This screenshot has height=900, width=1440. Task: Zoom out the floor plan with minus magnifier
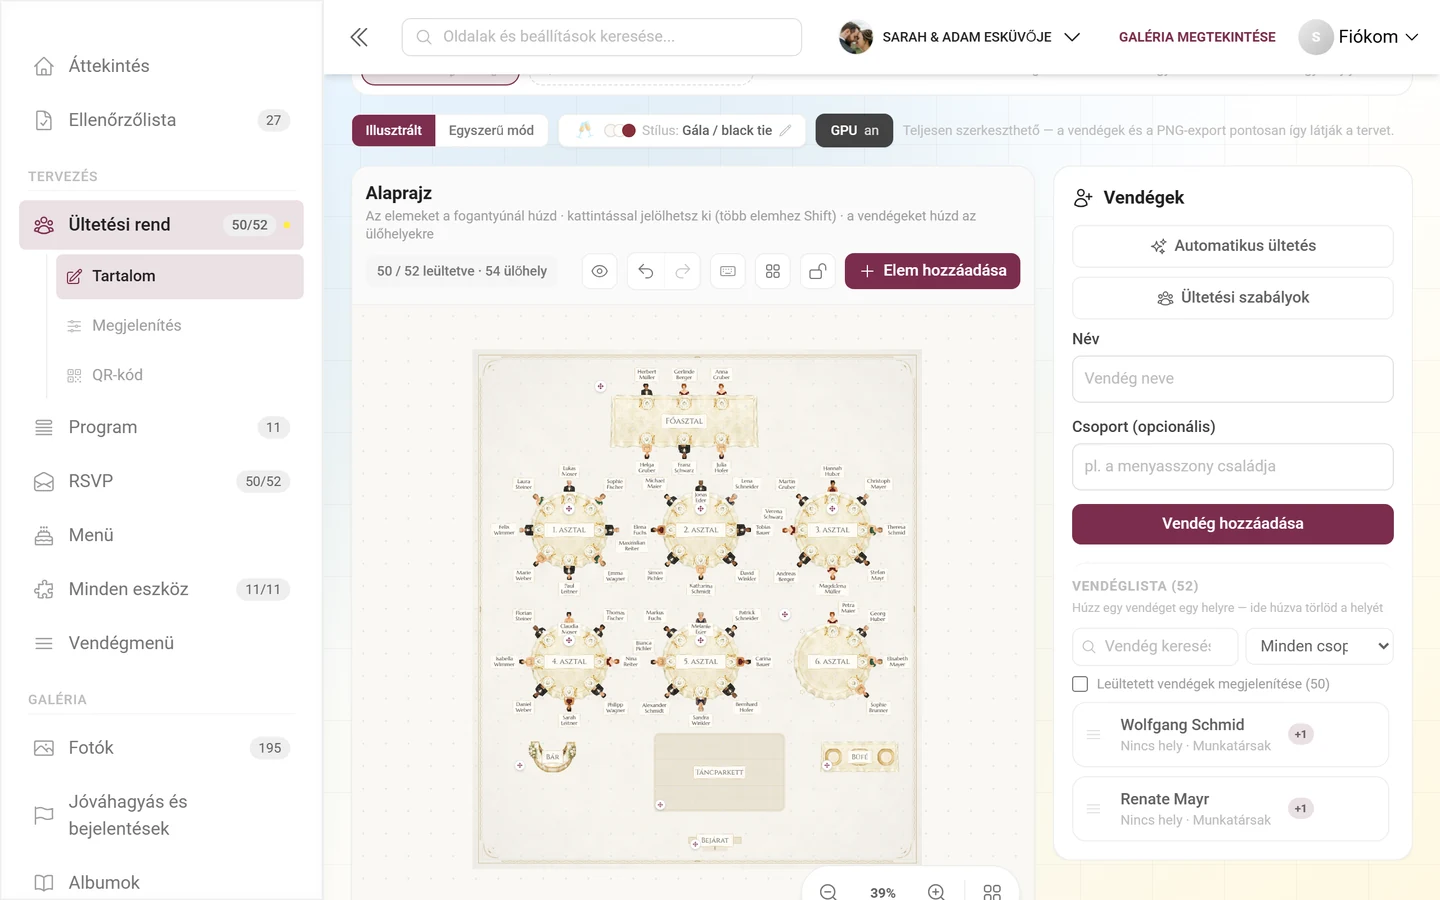(x=828, y=892)
